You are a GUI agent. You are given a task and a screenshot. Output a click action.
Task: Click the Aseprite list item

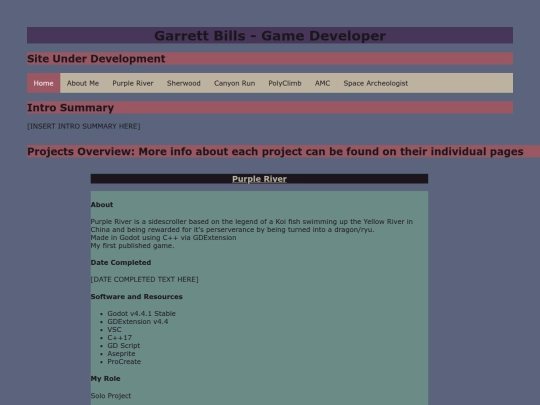coord(121,354)
